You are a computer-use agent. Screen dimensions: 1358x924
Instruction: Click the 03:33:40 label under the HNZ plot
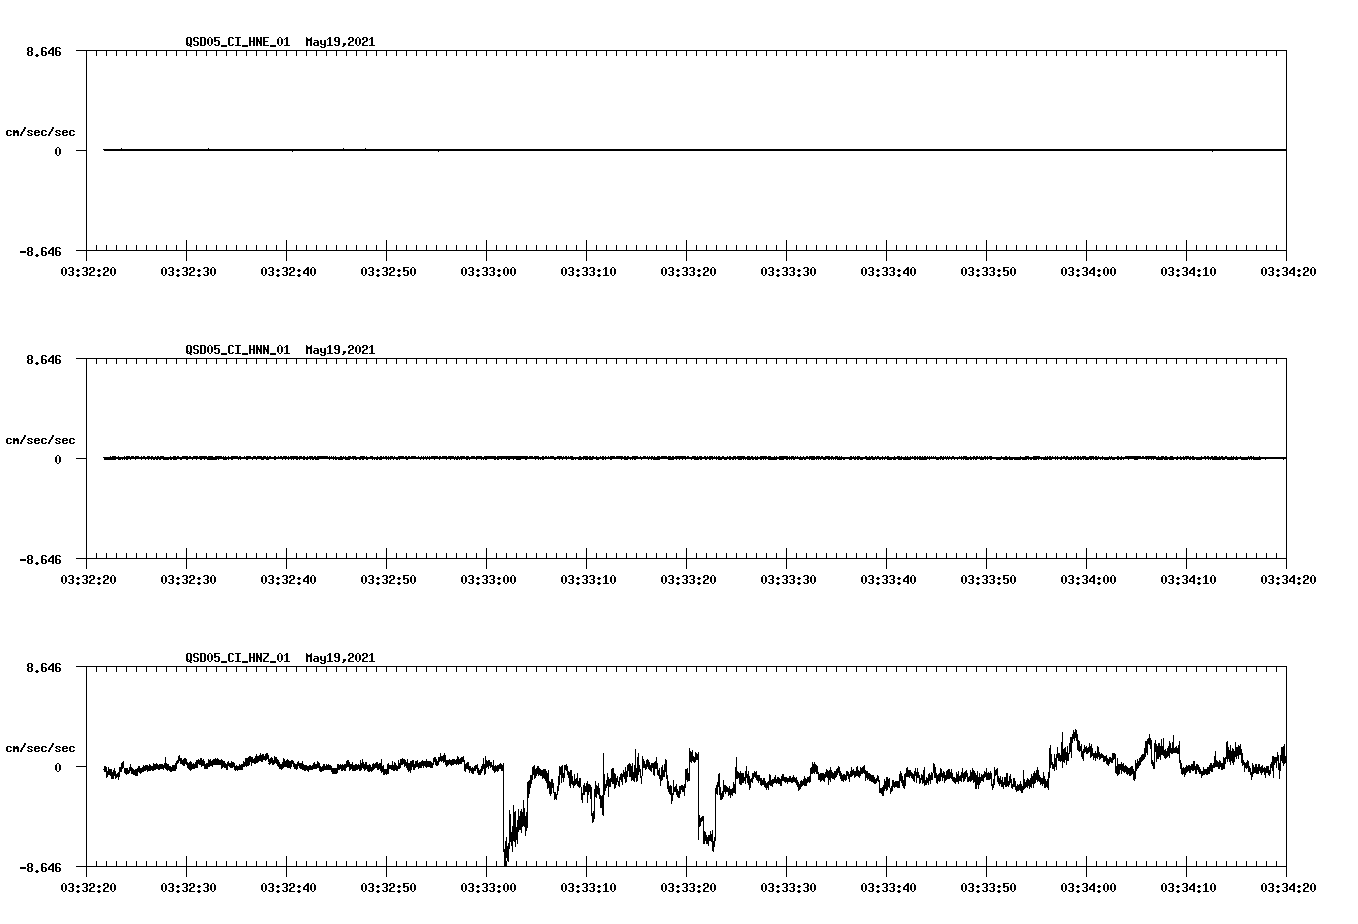click(x=886, y=886)
